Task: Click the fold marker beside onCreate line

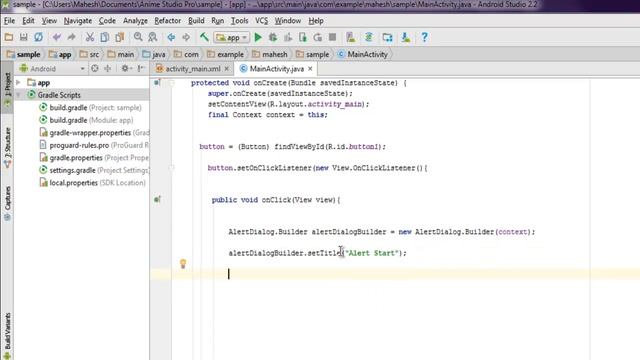Action: pyautogui.click(x=172, y=83)
